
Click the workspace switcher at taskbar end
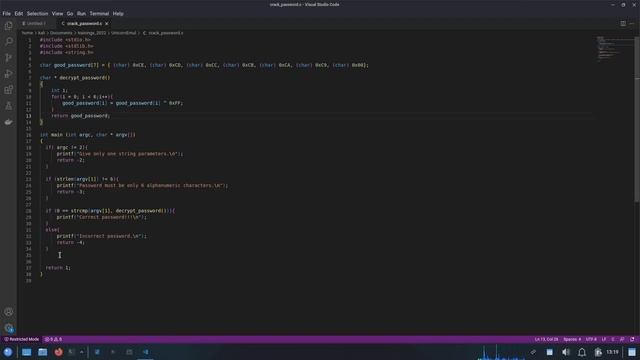point(631,352)
